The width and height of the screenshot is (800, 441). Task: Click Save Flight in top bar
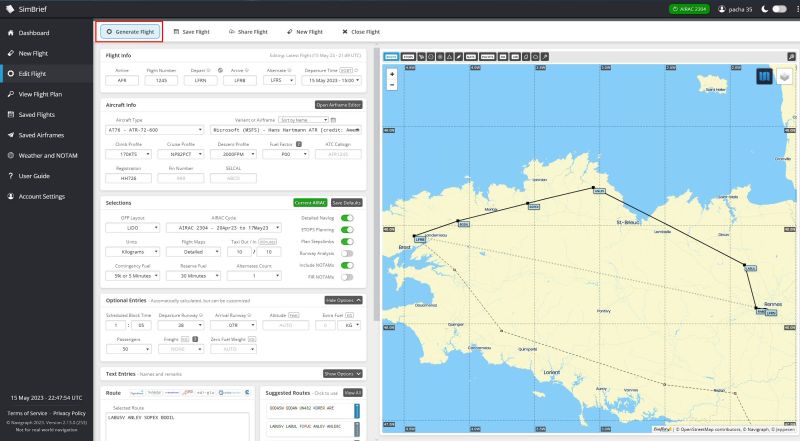[191, 32]
